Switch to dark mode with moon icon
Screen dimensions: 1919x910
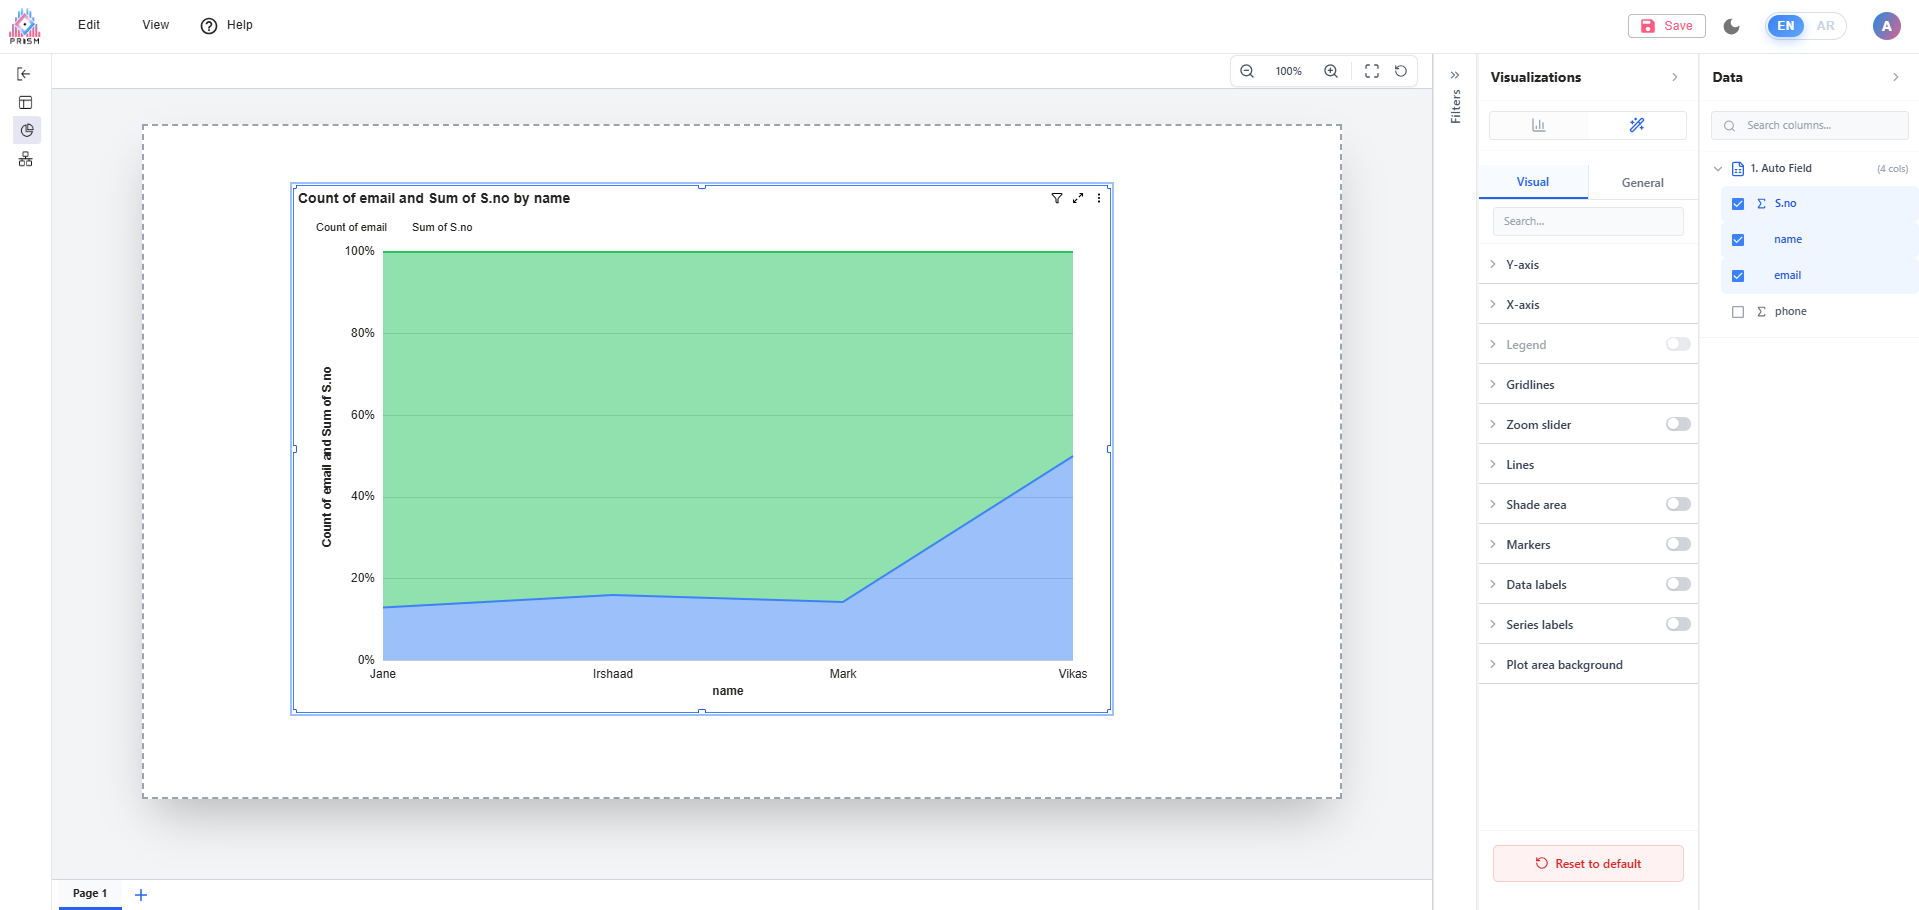click(x=1732, y=26)
